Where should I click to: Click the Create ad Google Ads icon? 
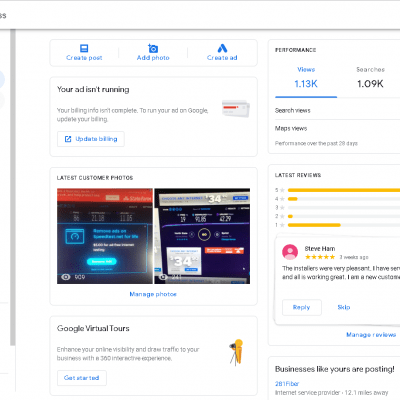222,48
